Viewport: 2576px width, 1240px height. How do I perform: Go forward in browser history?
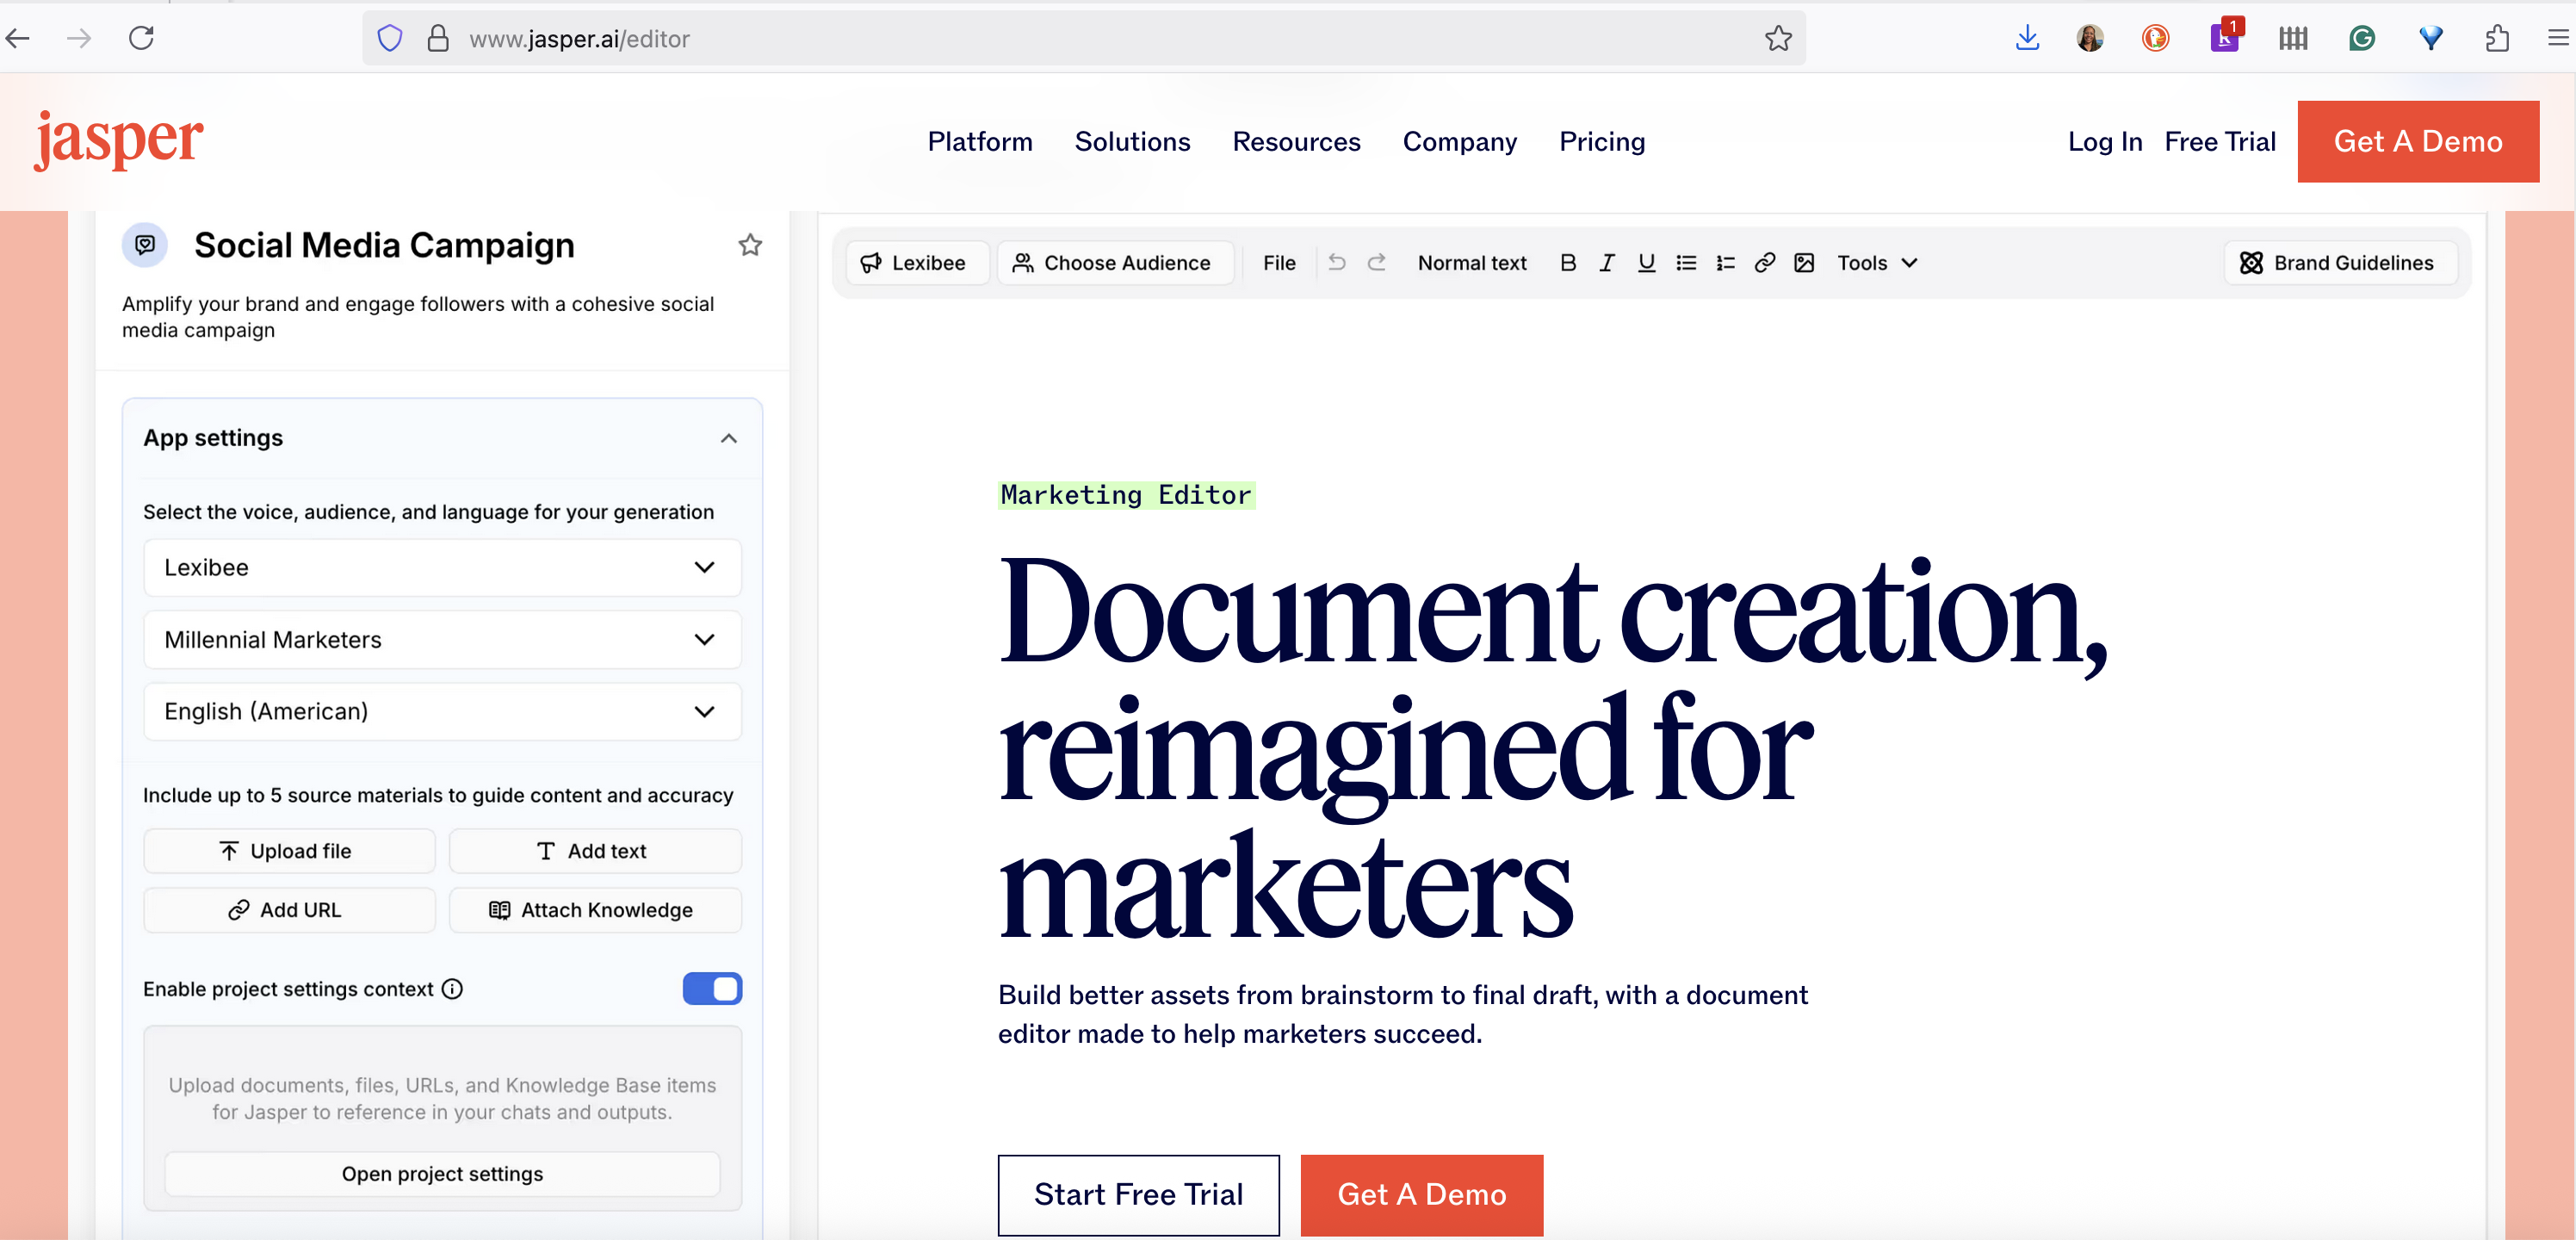pyautogui.click(x=78, y=39)
